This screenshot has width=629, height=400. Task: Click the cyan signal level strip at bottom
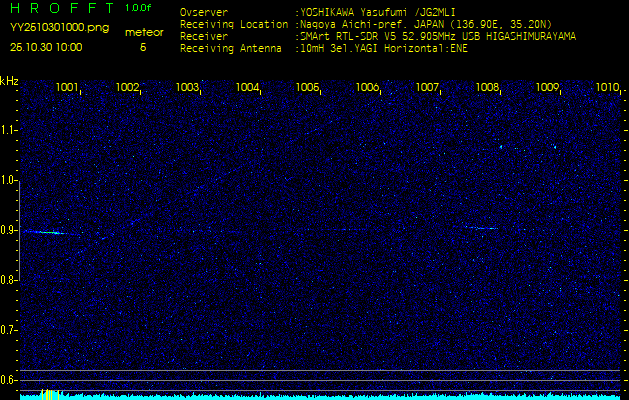(x=321, y=397)
